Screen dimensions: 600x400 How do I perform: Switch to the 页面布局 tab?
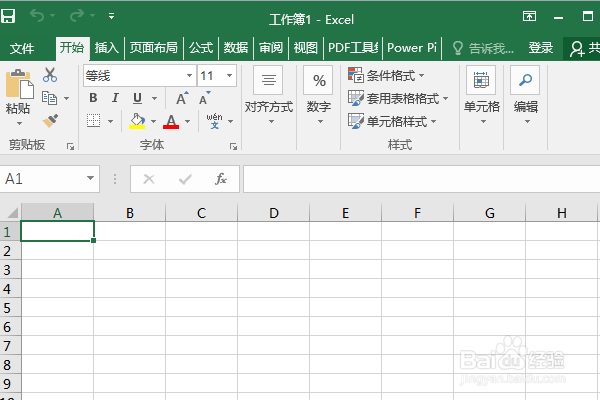point(153,48)
